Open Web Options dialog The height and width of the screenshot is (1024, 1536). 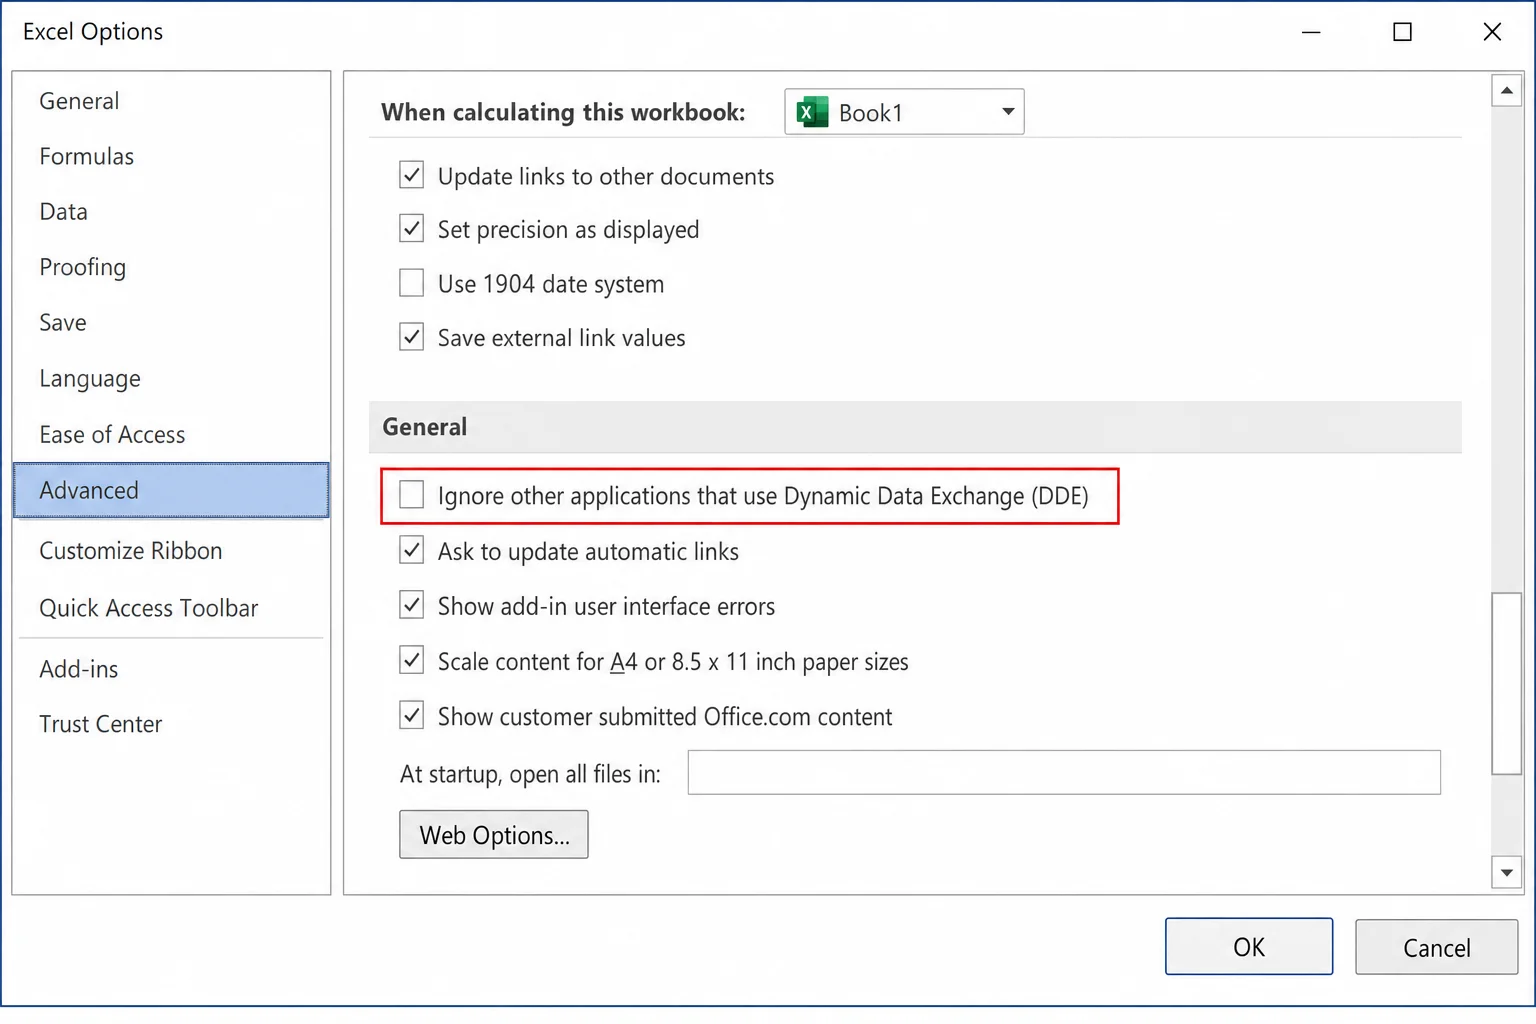point(494,835)
